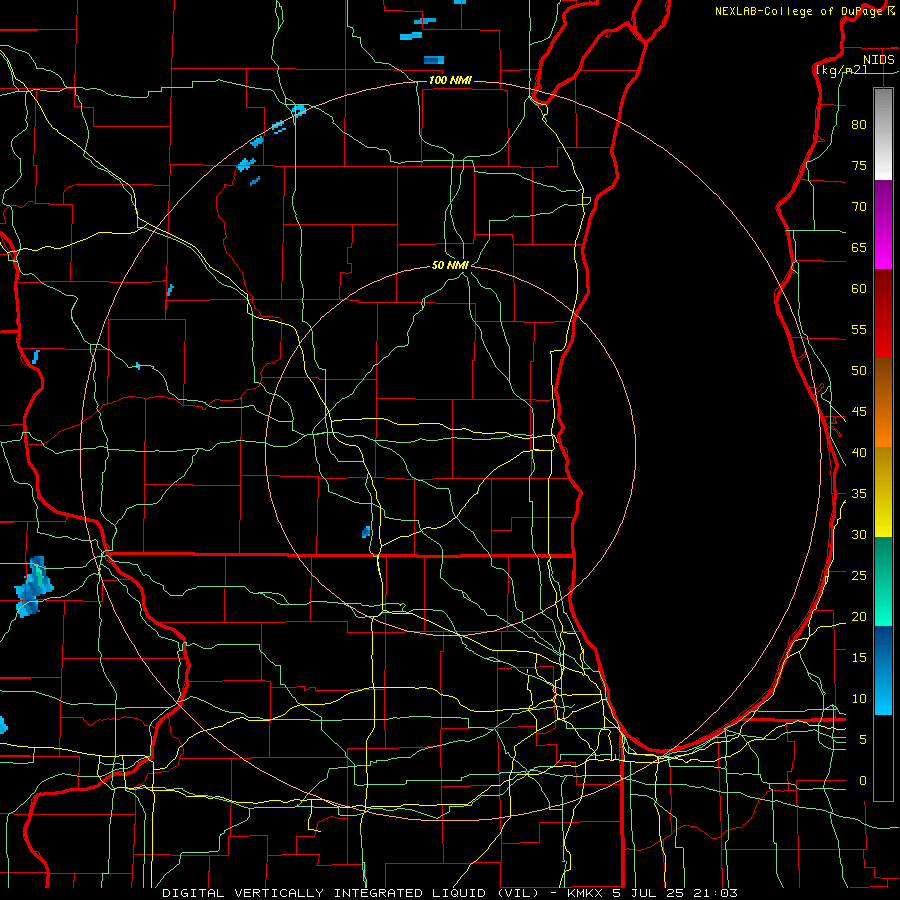Click the 15 value on the color scale

(x=859, y=657)
